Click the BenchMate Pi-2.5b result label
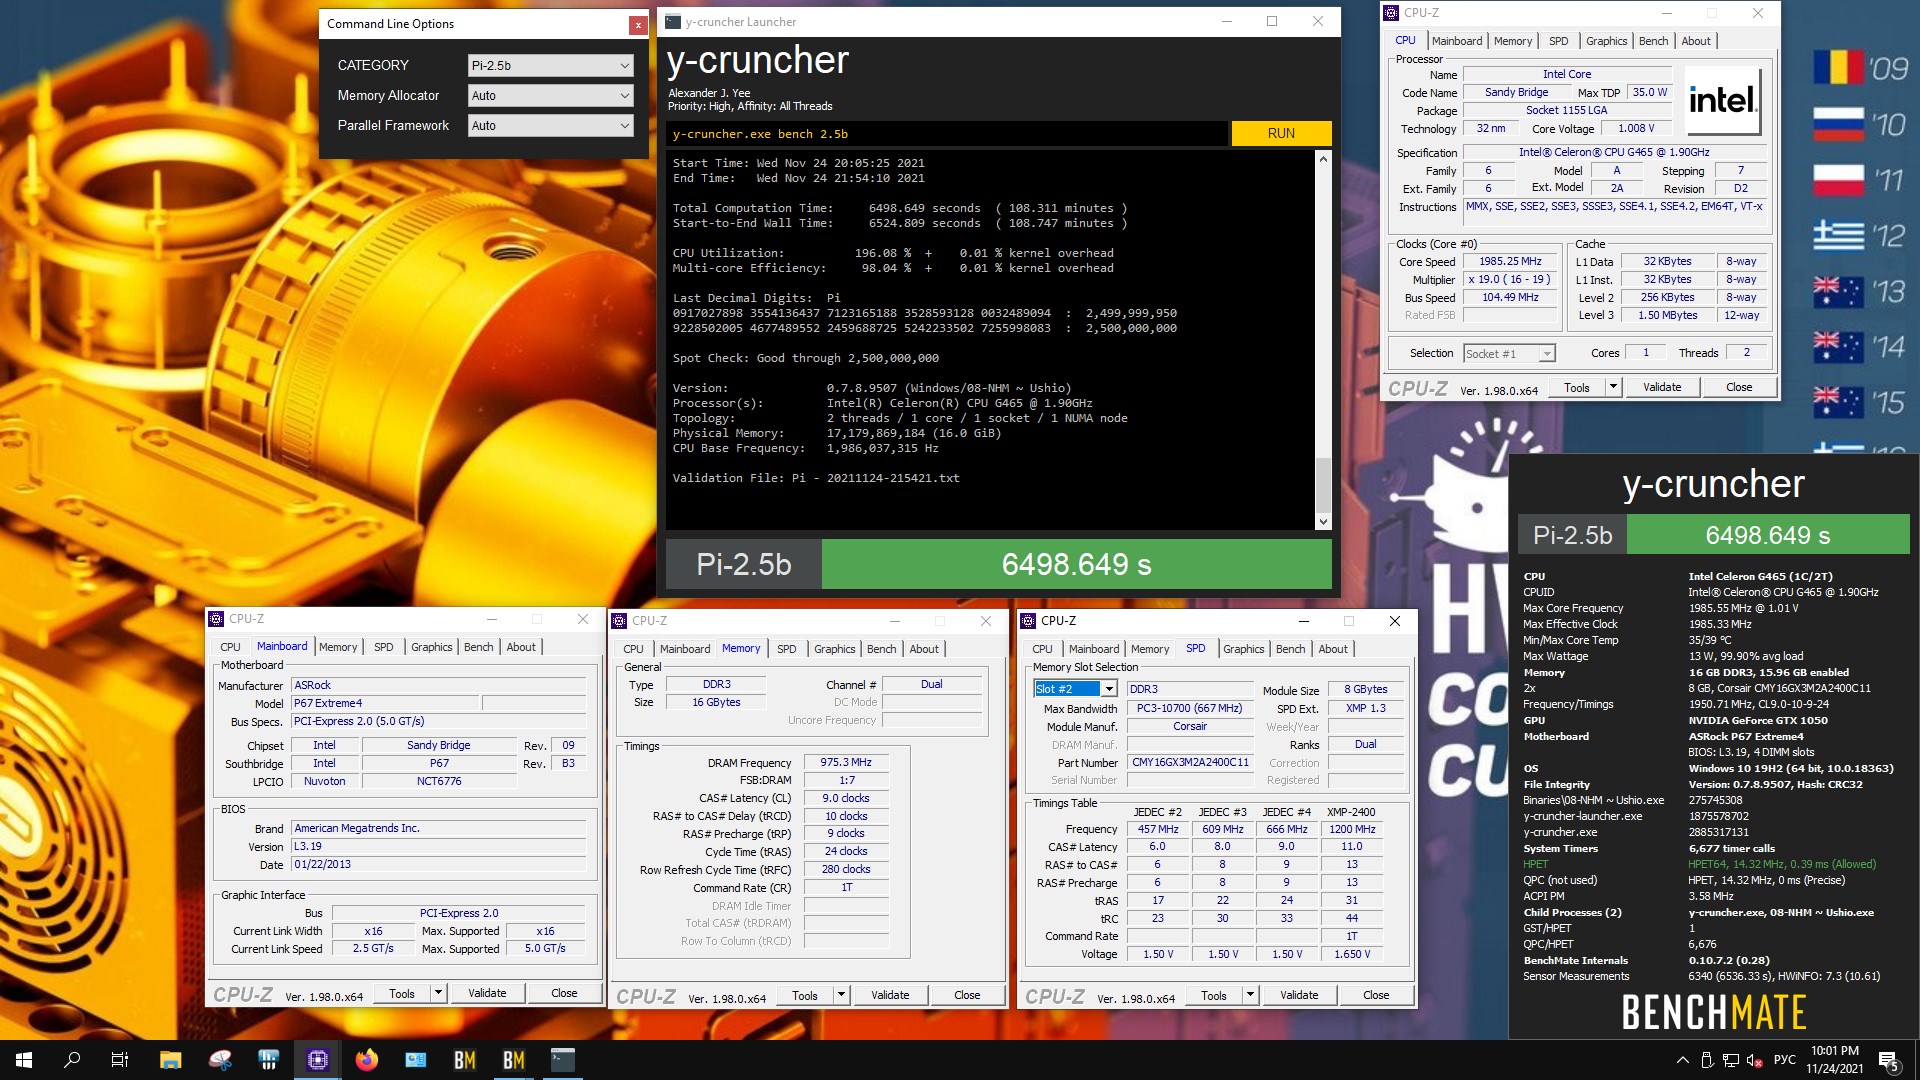This screenshot has height=1080, width=1920. point(1572,535)
